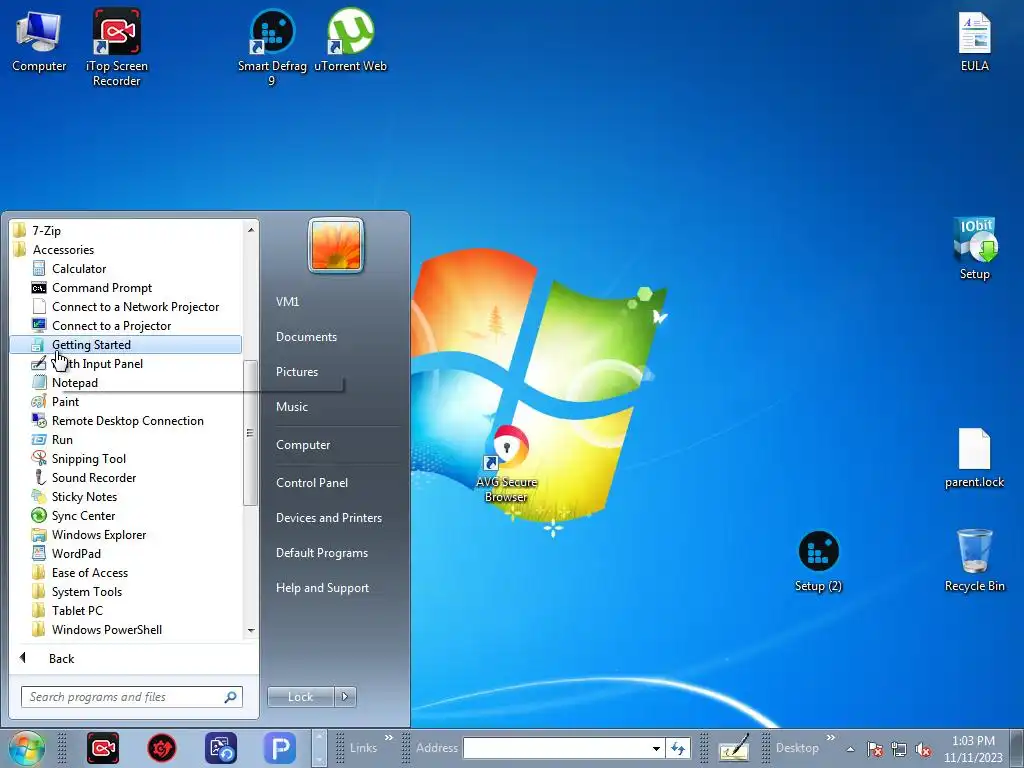Viewport: 1024px width, 768px height.
Task: Open the shutdown options arrow beside Lock
Action: (345, 697)
